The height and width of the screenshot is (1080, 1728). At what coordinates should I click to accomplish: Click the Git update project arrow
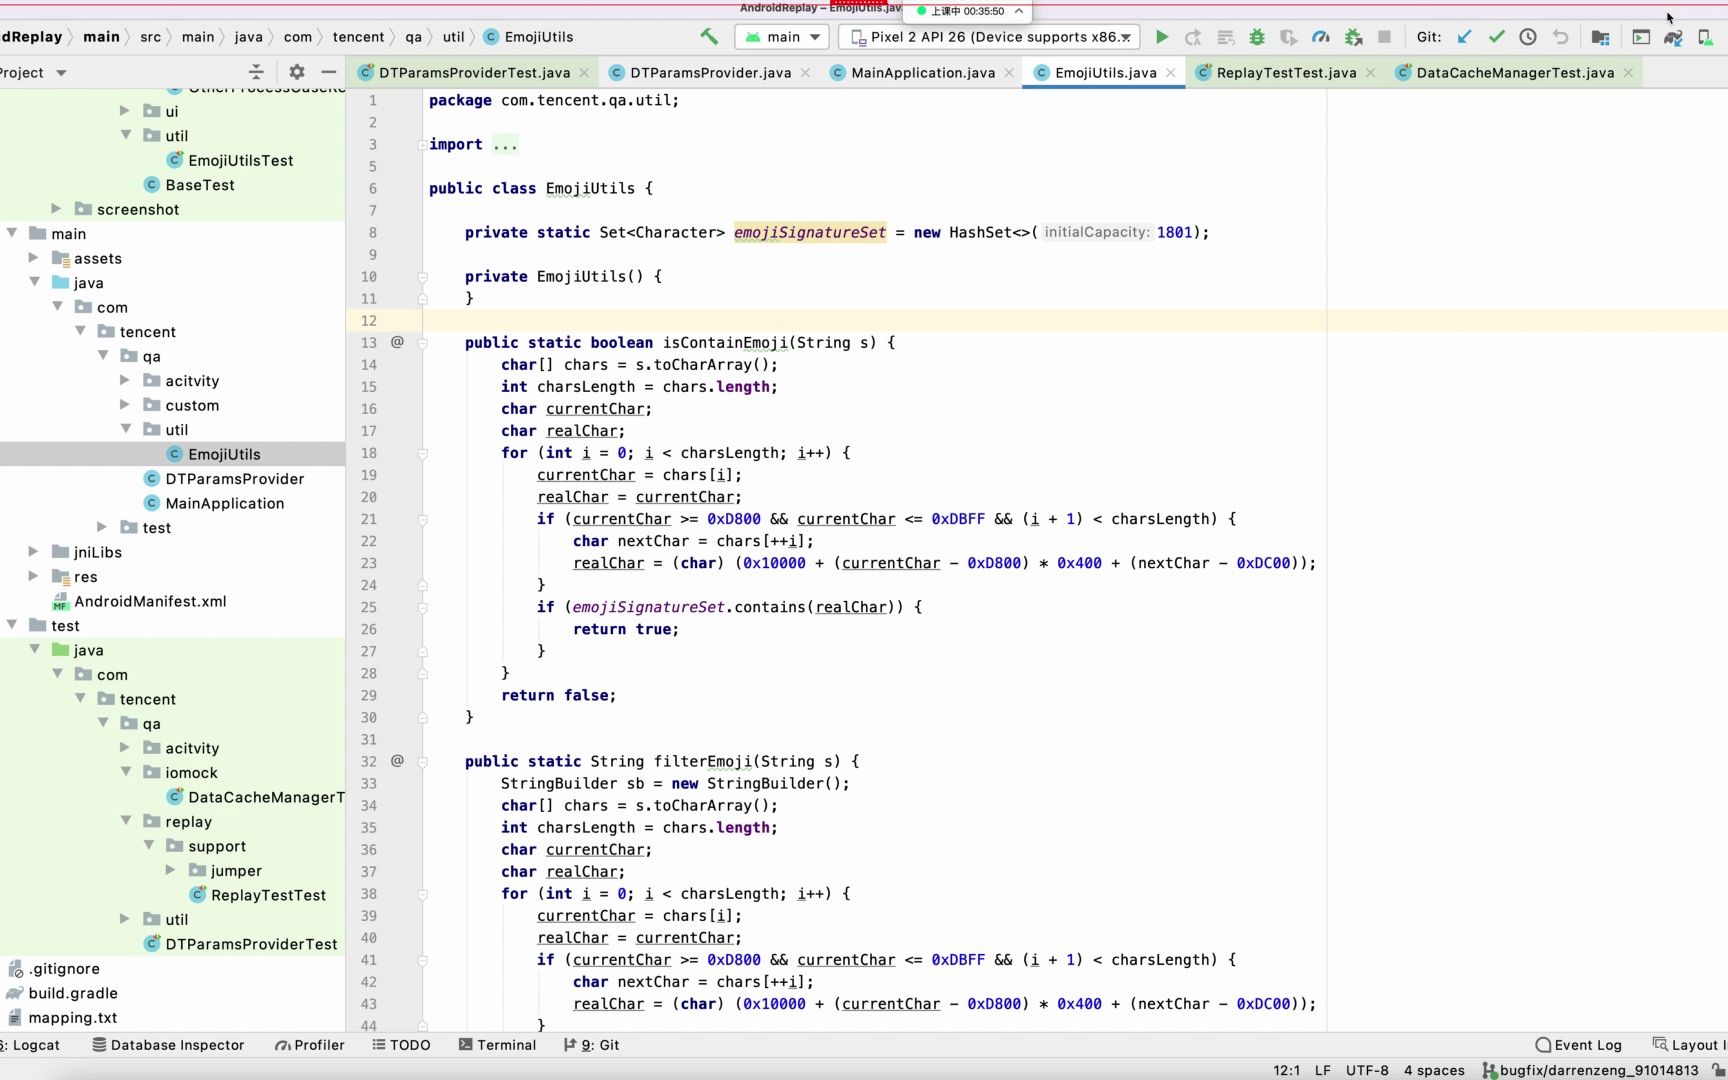click(1464, 37)
